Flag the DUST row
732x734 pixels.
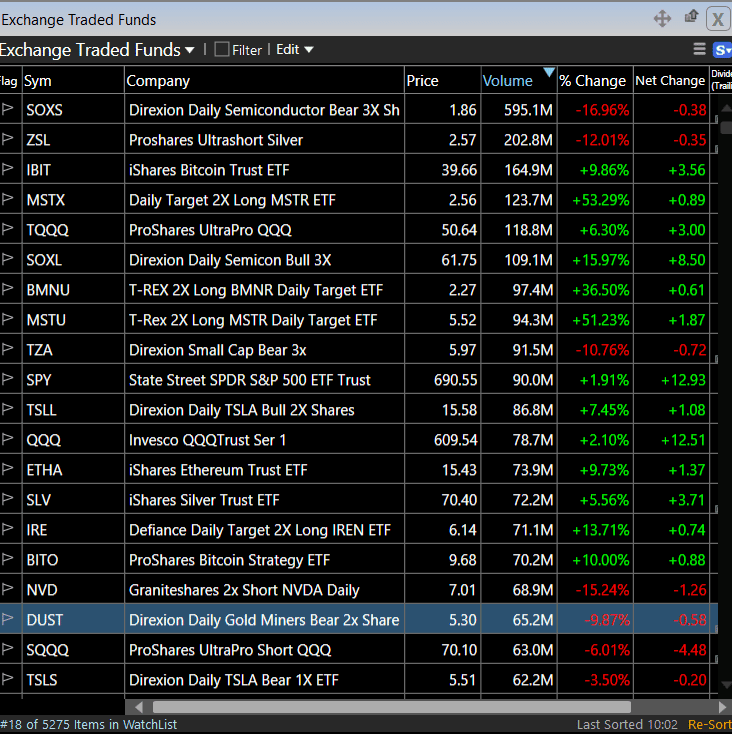(x=7, y=618)
